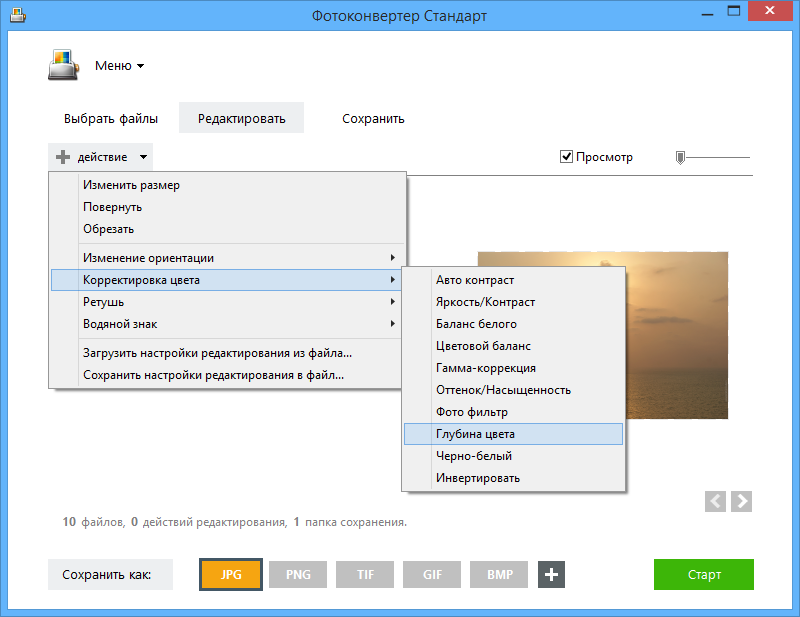Screen dimensions: 800x617
Task: Choose Авто контраст from submenu
Action: pos(513,280)
